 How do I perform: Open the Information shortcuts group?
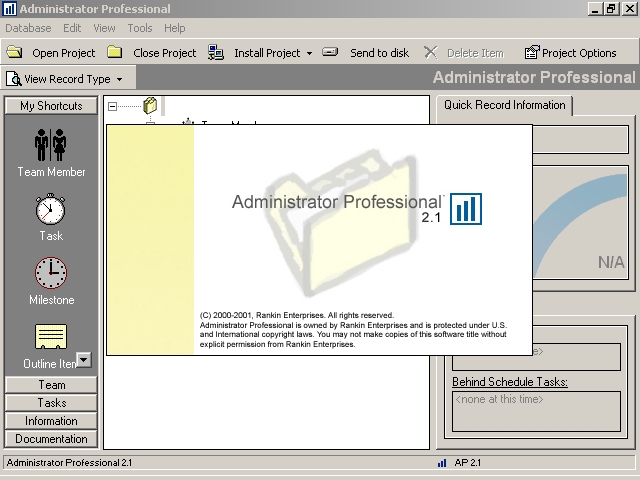coord(51,421)
